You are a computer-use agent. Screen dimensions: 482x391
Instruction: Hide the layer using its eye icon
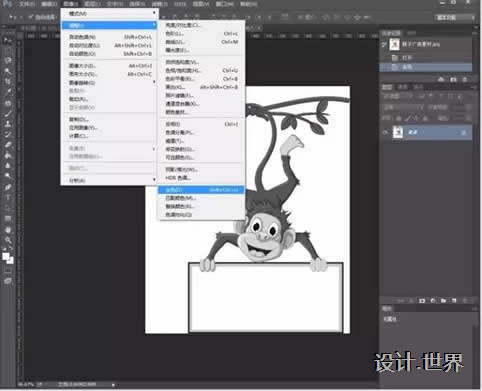tap(385, 132)
